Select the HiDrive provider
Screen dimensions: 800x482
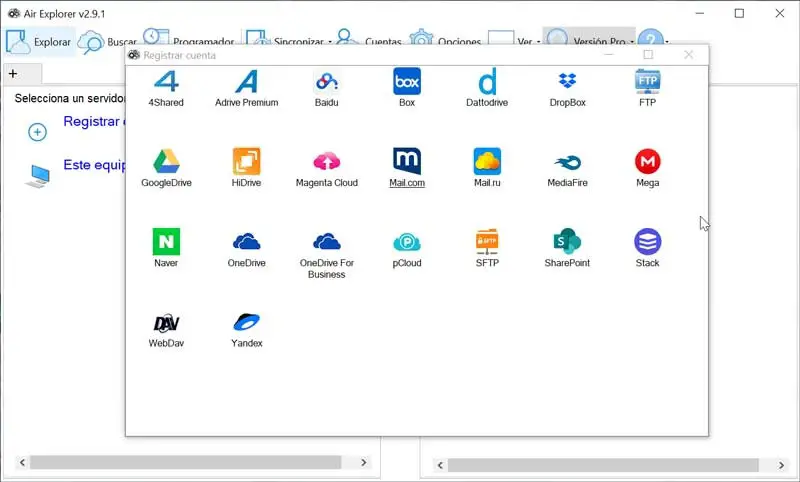click(x=246, y=168)
